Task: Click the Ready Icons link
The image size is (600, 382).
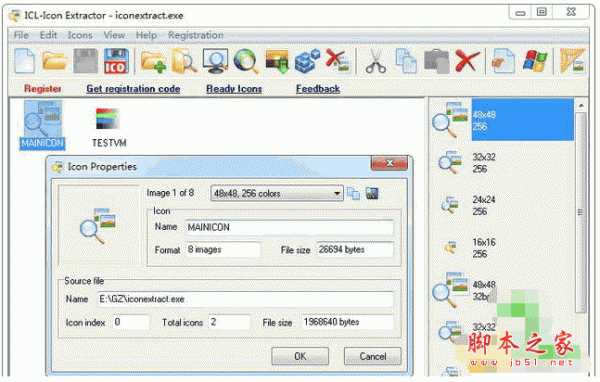Action: pyautogui.click(x=234, y=89)
